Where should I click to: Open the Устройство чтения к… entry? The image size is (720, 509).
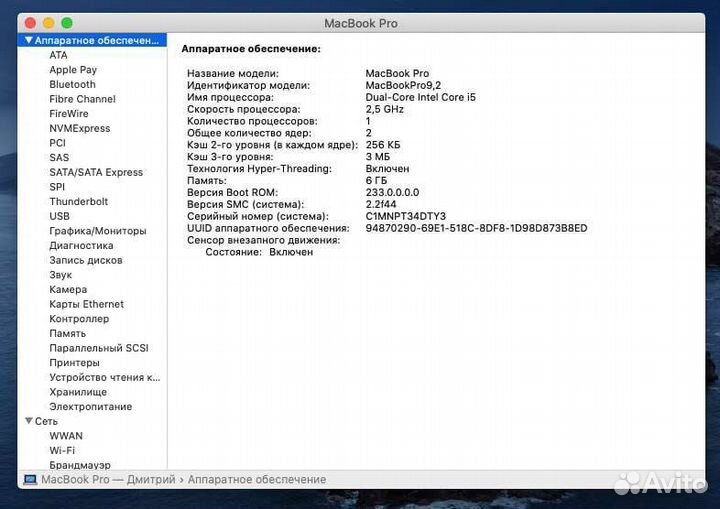[105, 378]
